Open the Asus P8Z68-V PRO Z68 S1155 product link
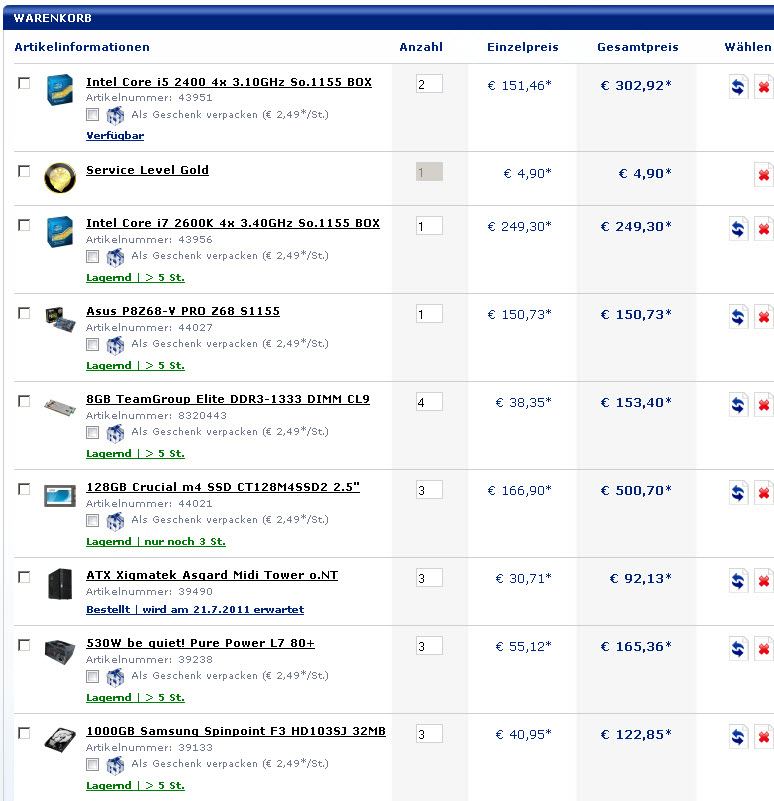Screen dimensions: 774x801 183,311
